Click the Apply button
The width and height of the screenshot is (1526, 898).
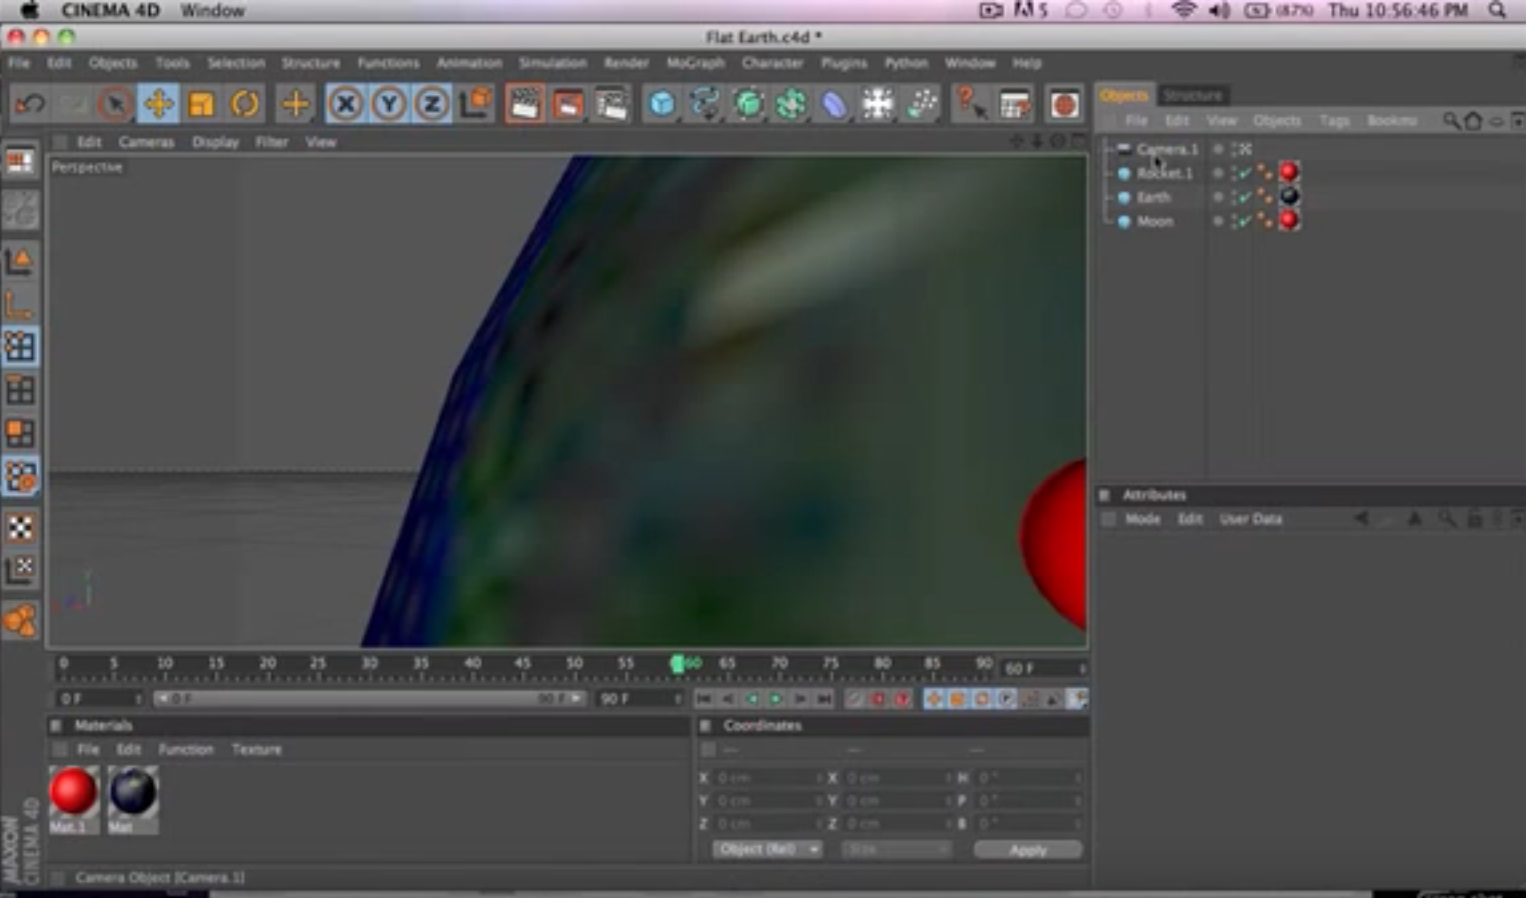(1028, 849)
